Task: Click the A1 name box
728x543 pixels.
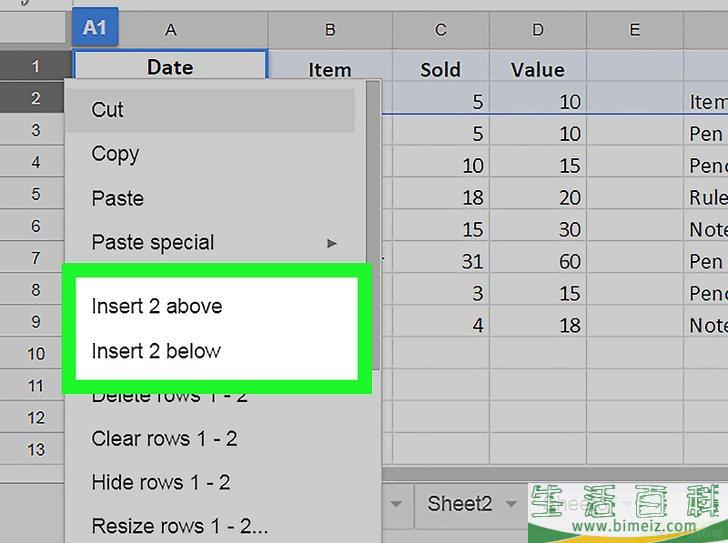Action: 94,28
